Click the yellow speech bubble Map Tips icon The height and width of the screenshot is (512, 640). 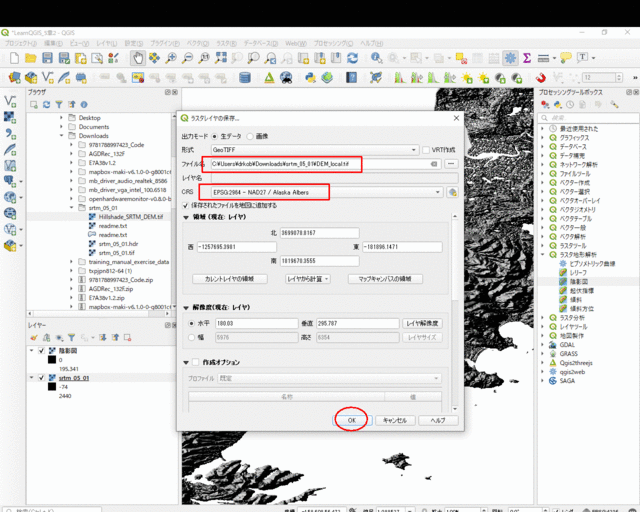566,58
